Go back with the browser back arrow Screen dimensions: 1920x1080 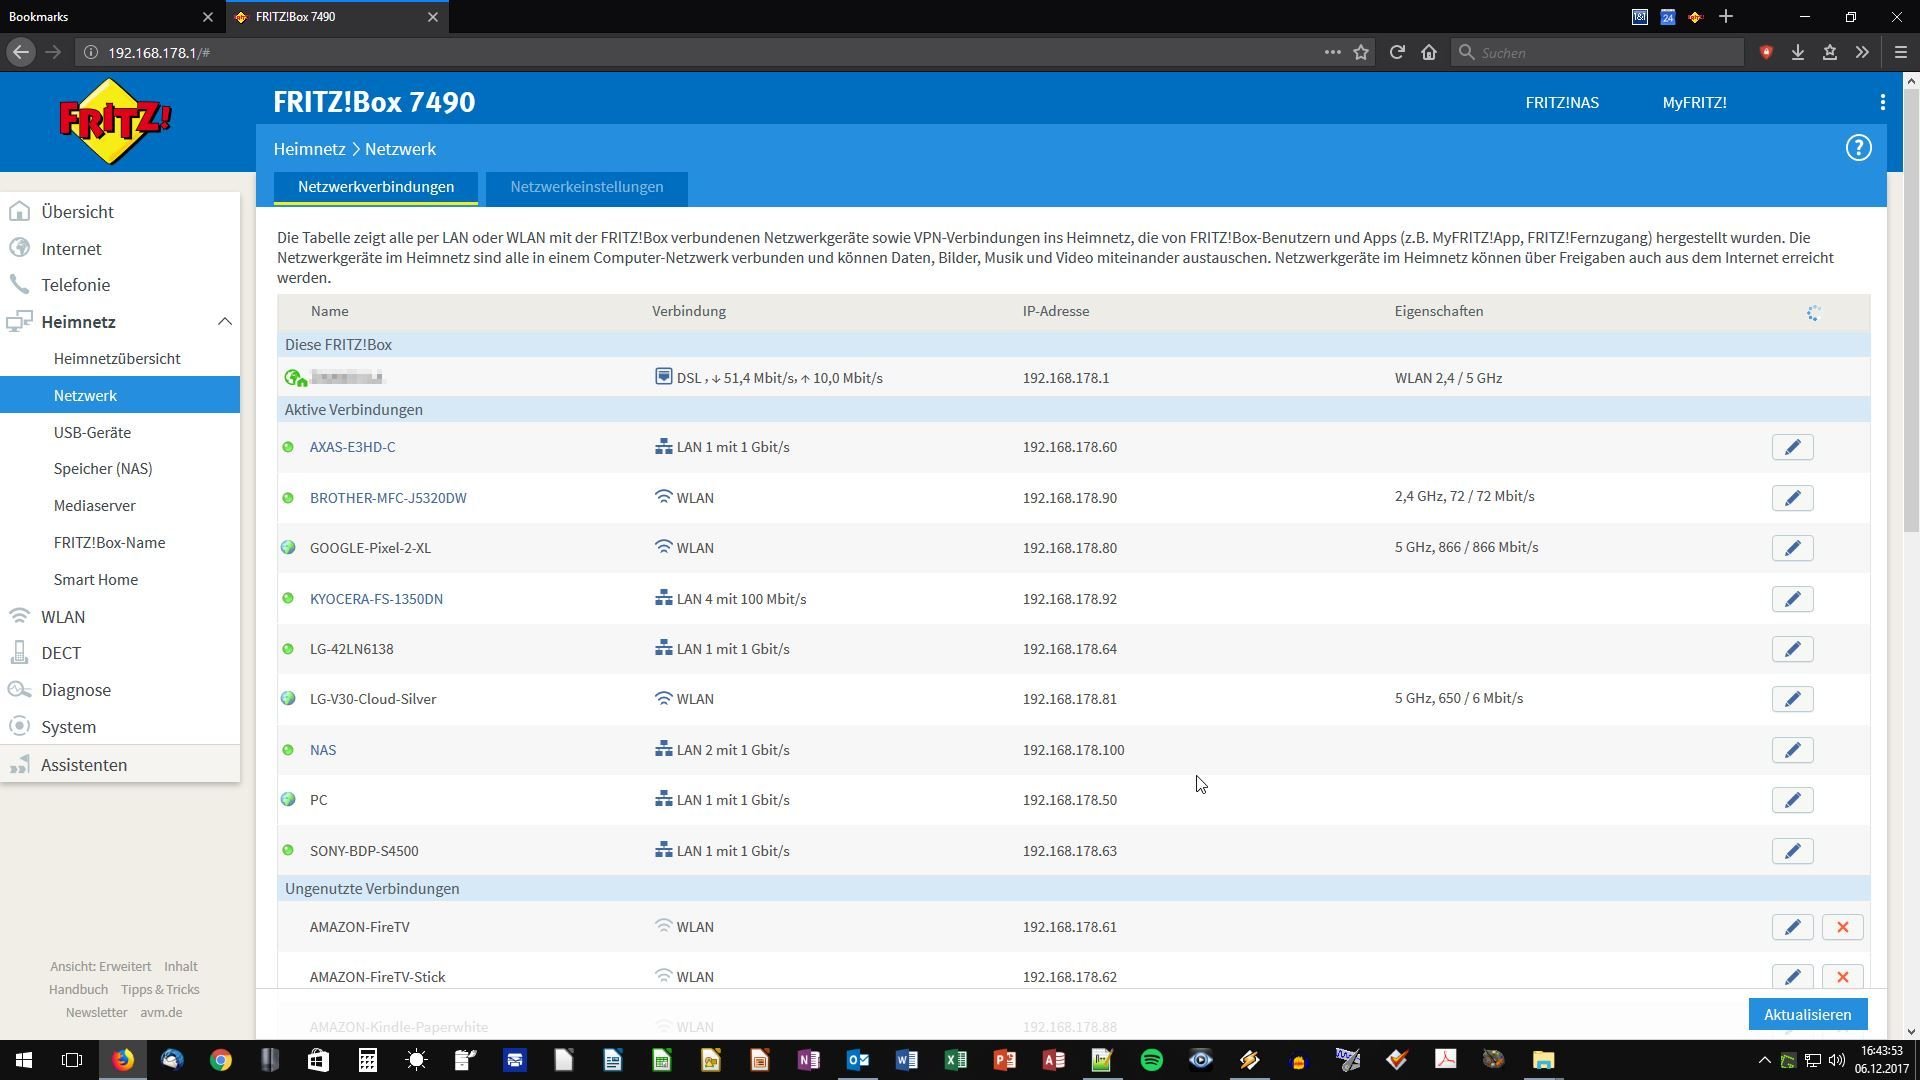[21, 52]
